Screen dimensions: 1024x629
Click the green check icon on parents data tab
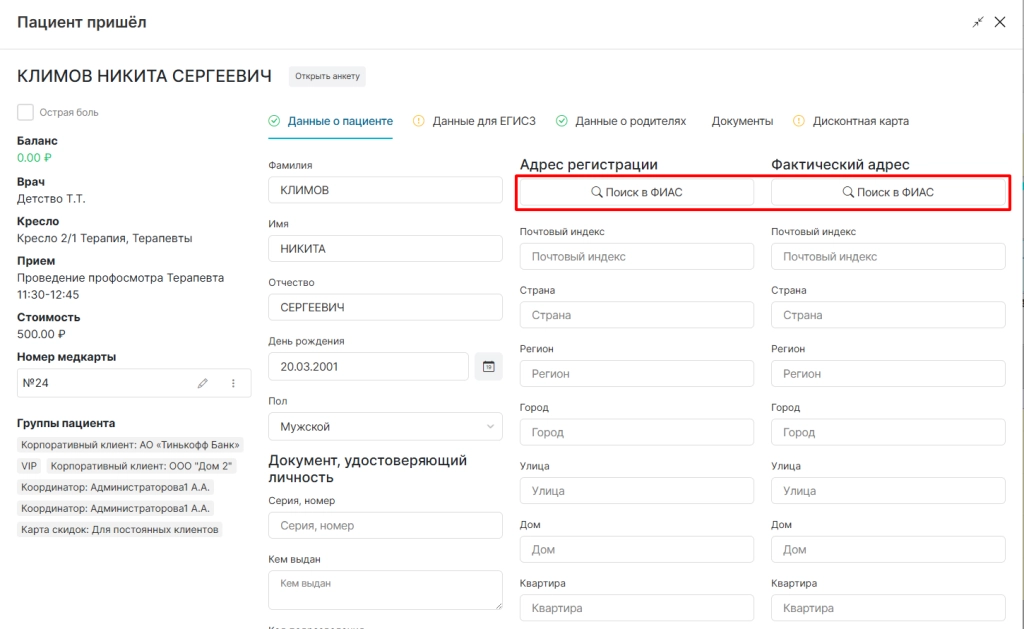(562, 121)
